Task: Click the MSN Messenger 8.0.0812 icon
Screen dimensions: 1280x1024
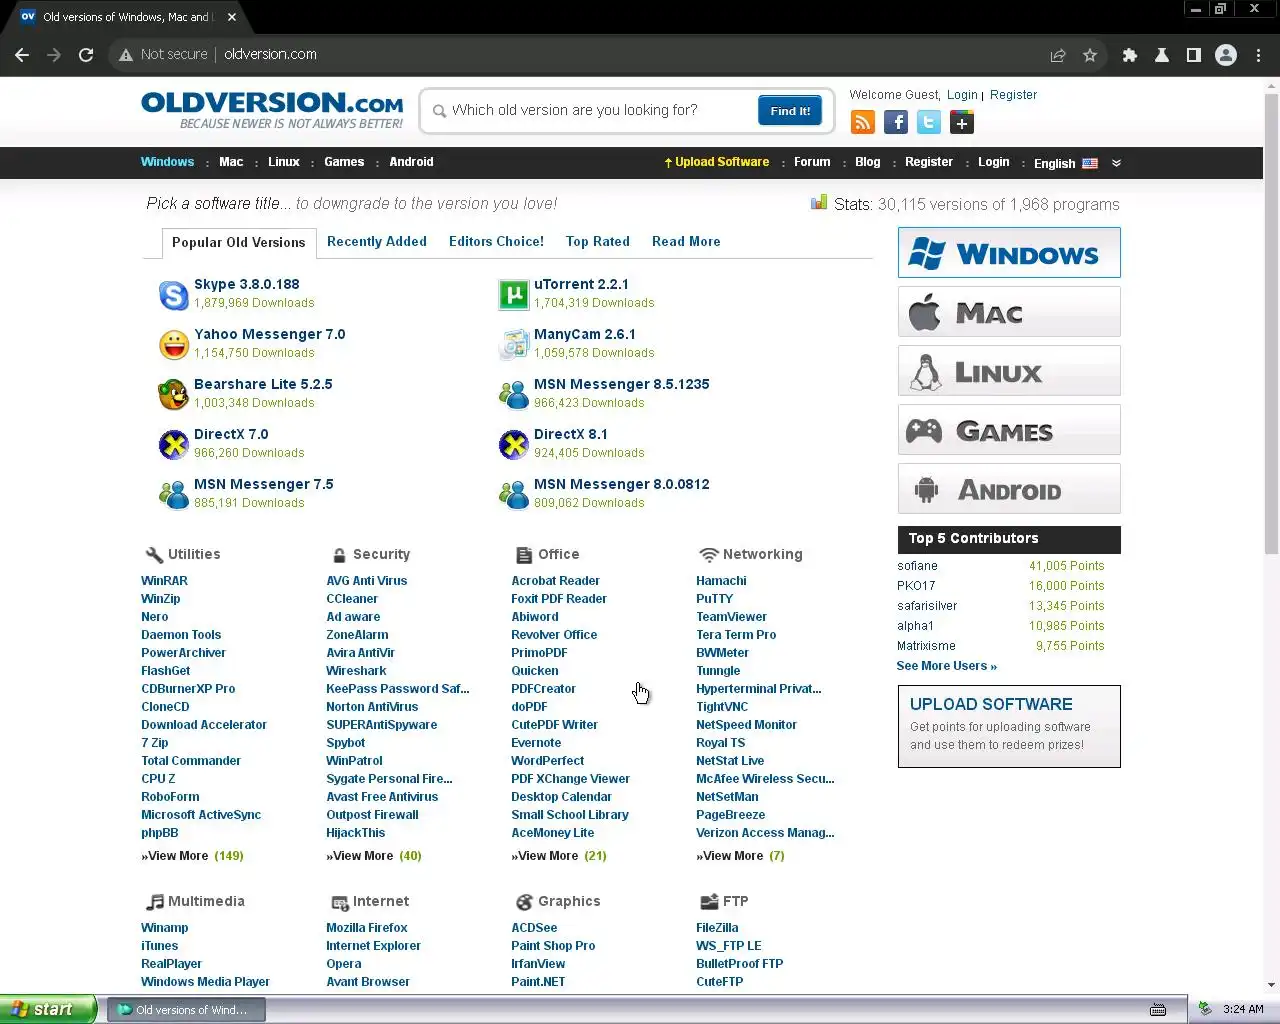Action: (513, 495)
